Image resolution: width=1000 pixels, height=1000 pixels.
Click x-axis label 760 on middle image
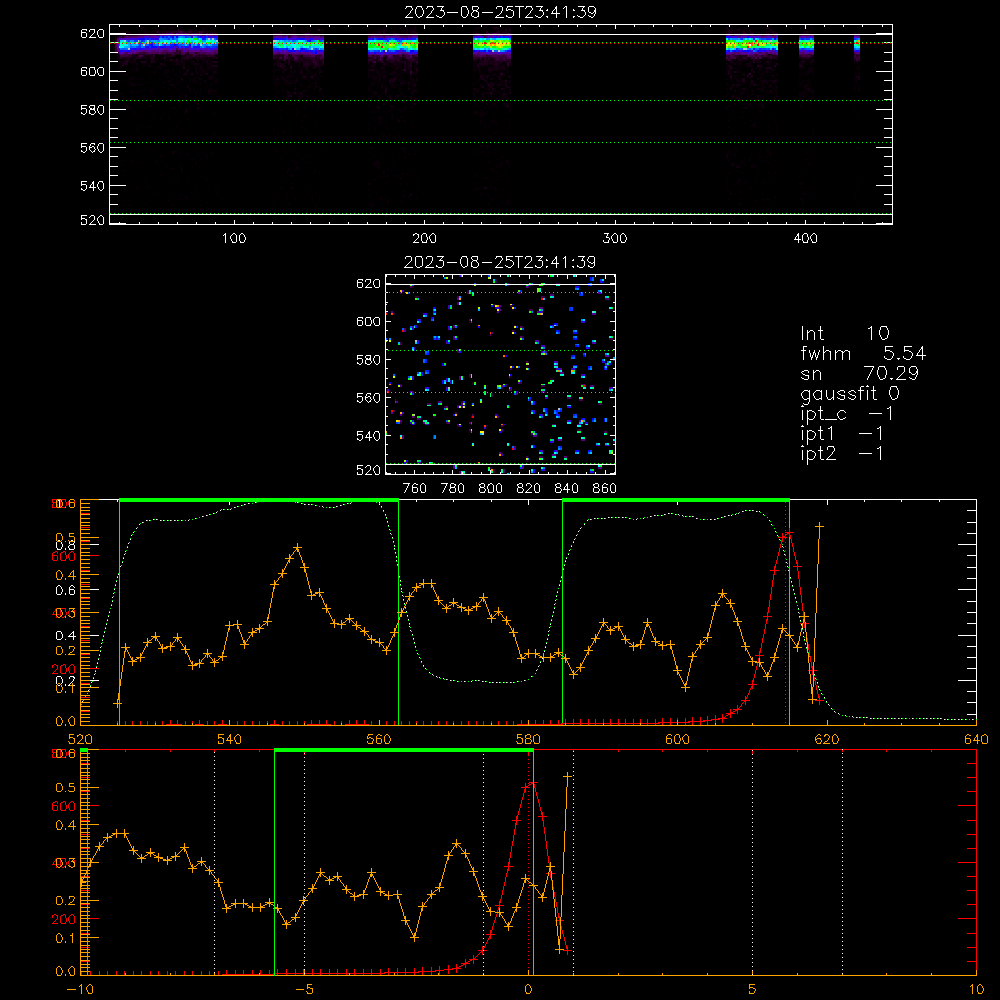415,489
